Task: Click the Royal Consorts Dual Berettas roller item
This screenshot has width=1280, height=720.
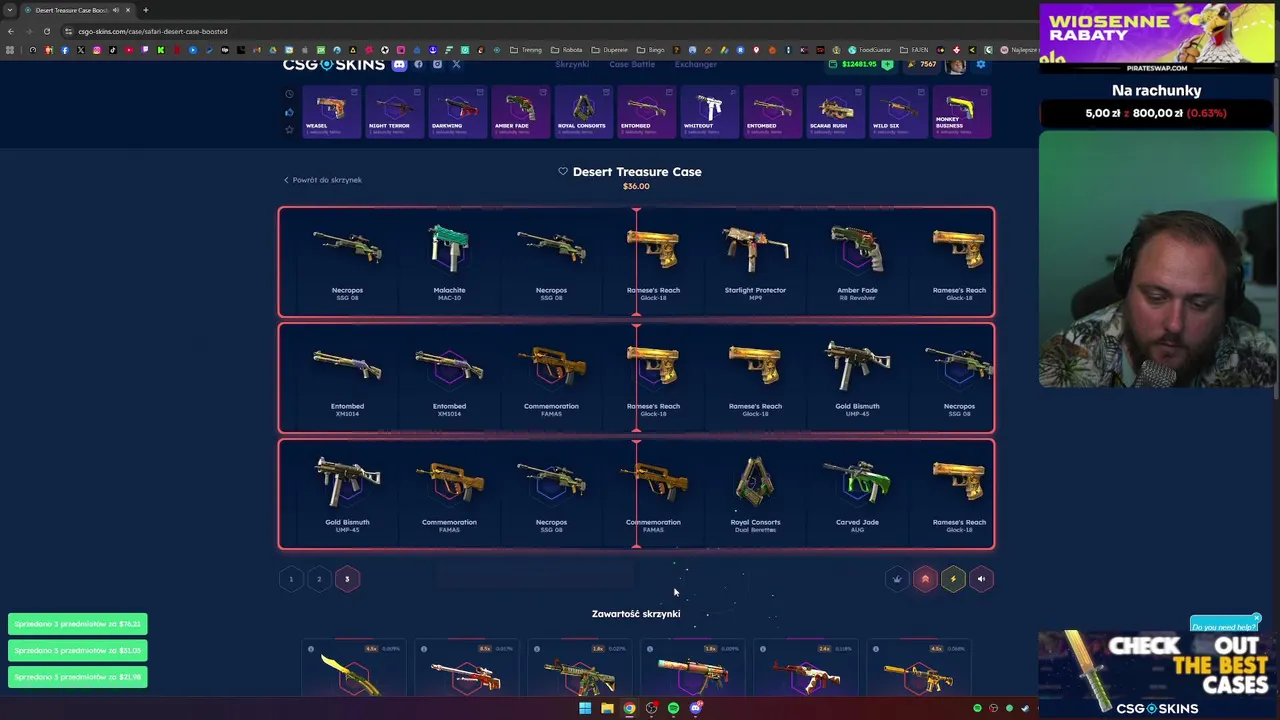Action: pyautogui.click(x=755, y=494)
